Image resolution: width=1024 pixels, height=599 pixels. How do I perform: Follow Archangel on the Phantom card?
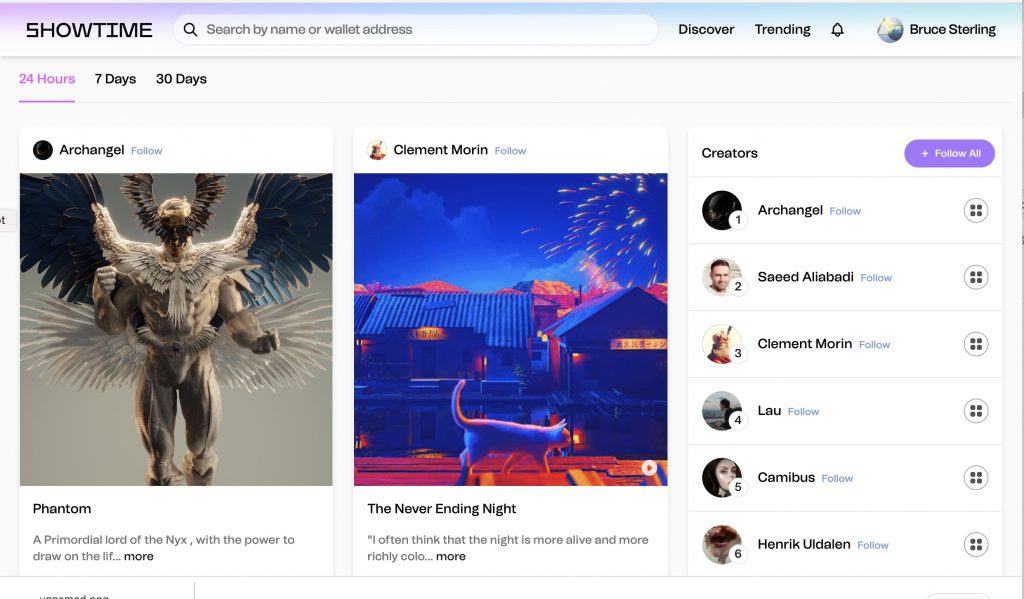(146, 151)
